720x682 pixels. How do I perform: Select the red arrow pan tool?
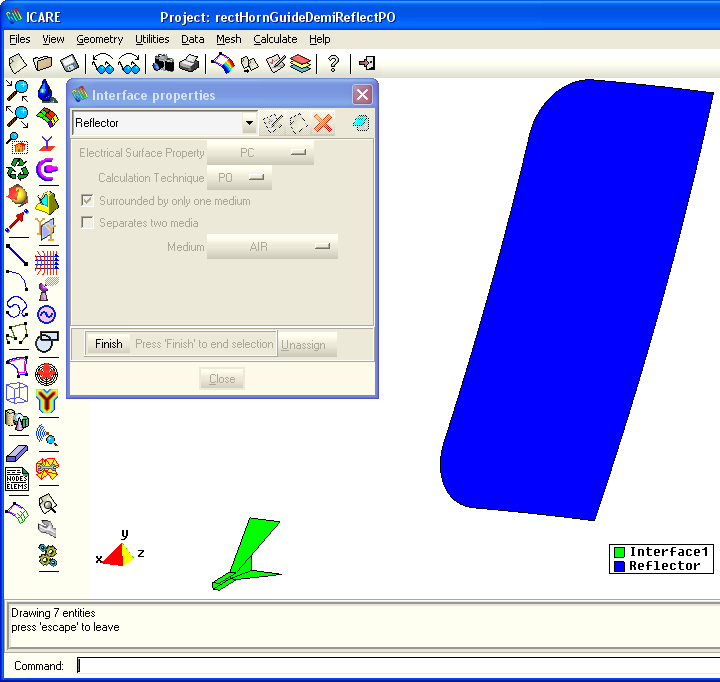coord(17,221)
